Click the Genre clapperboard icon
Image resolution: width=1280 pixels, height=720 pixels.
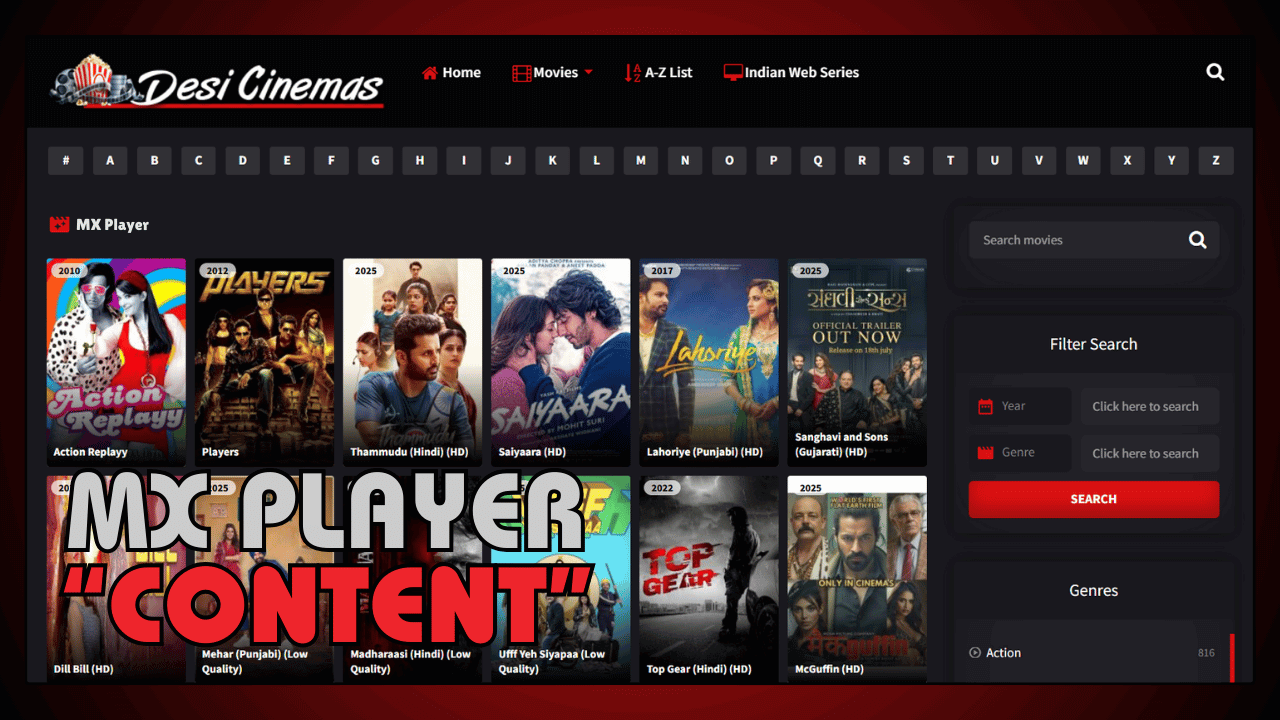tap(985, 452)
